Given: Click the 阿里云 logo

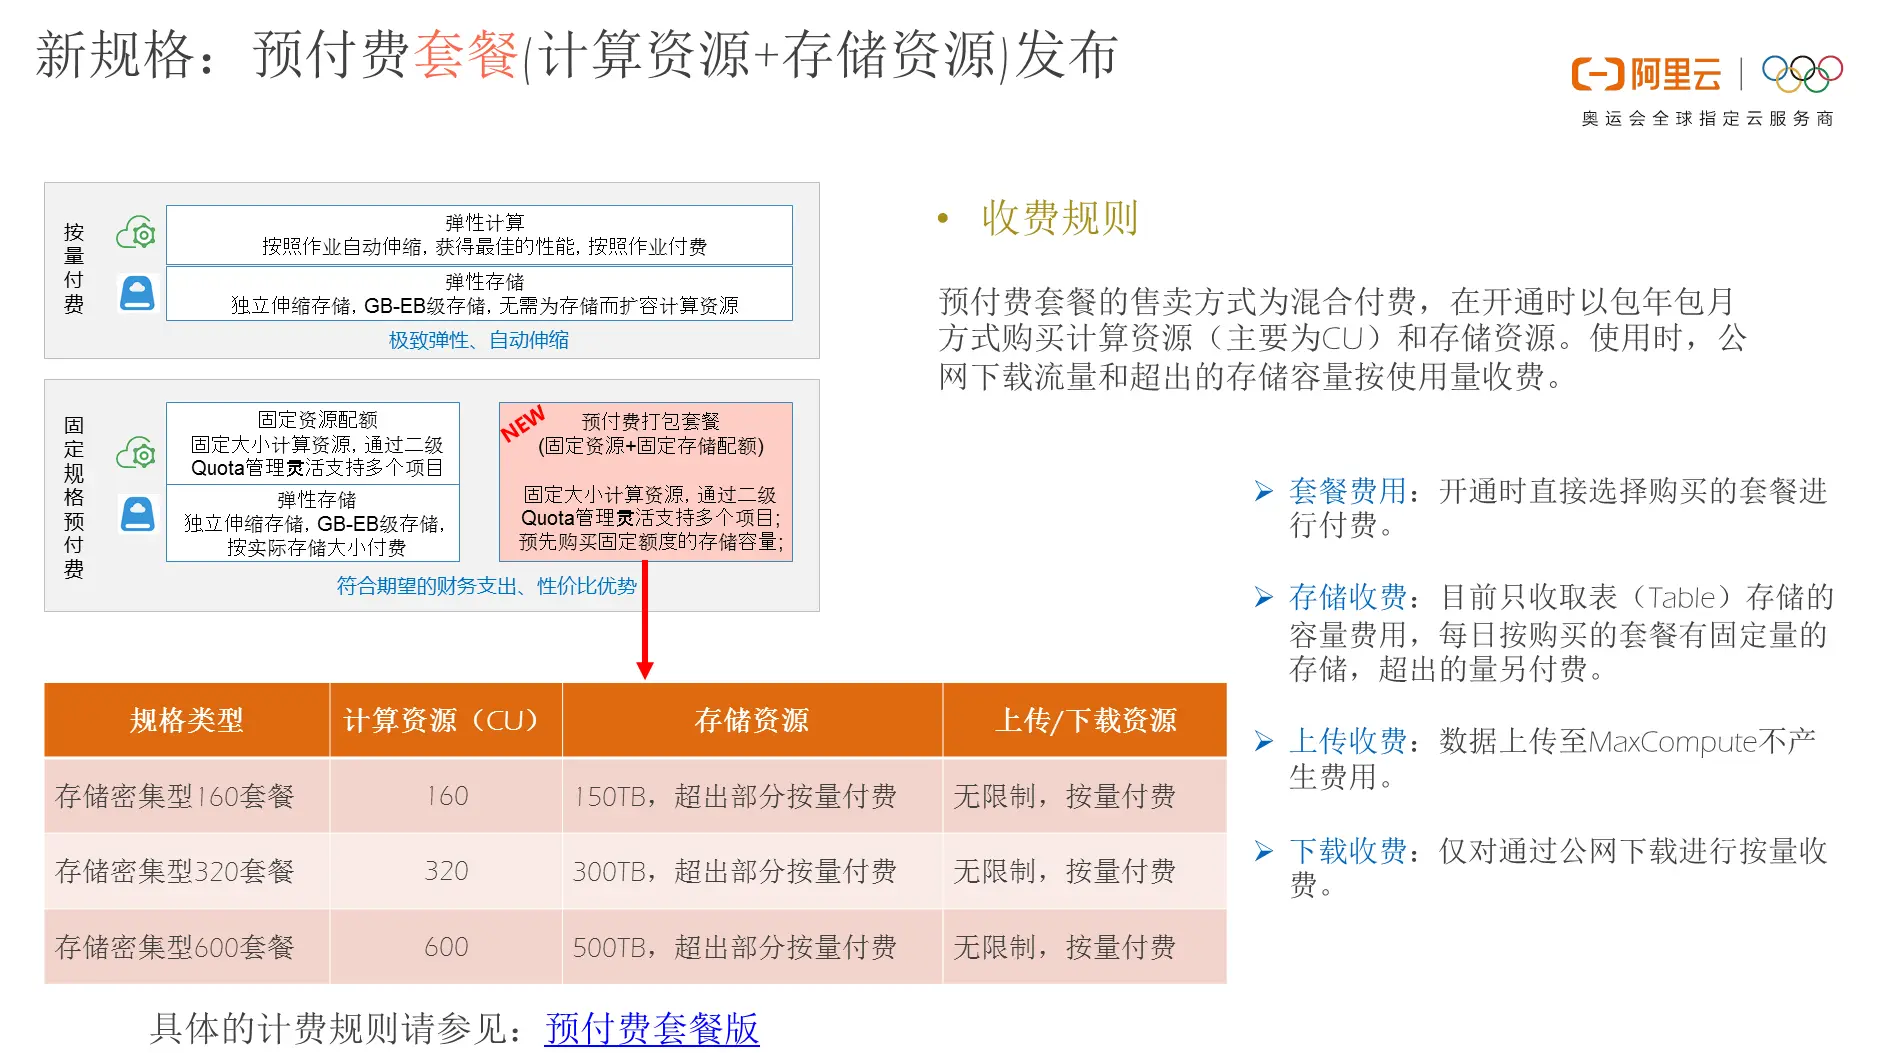Looking at the screenshot, I should tap(1646, 75).
